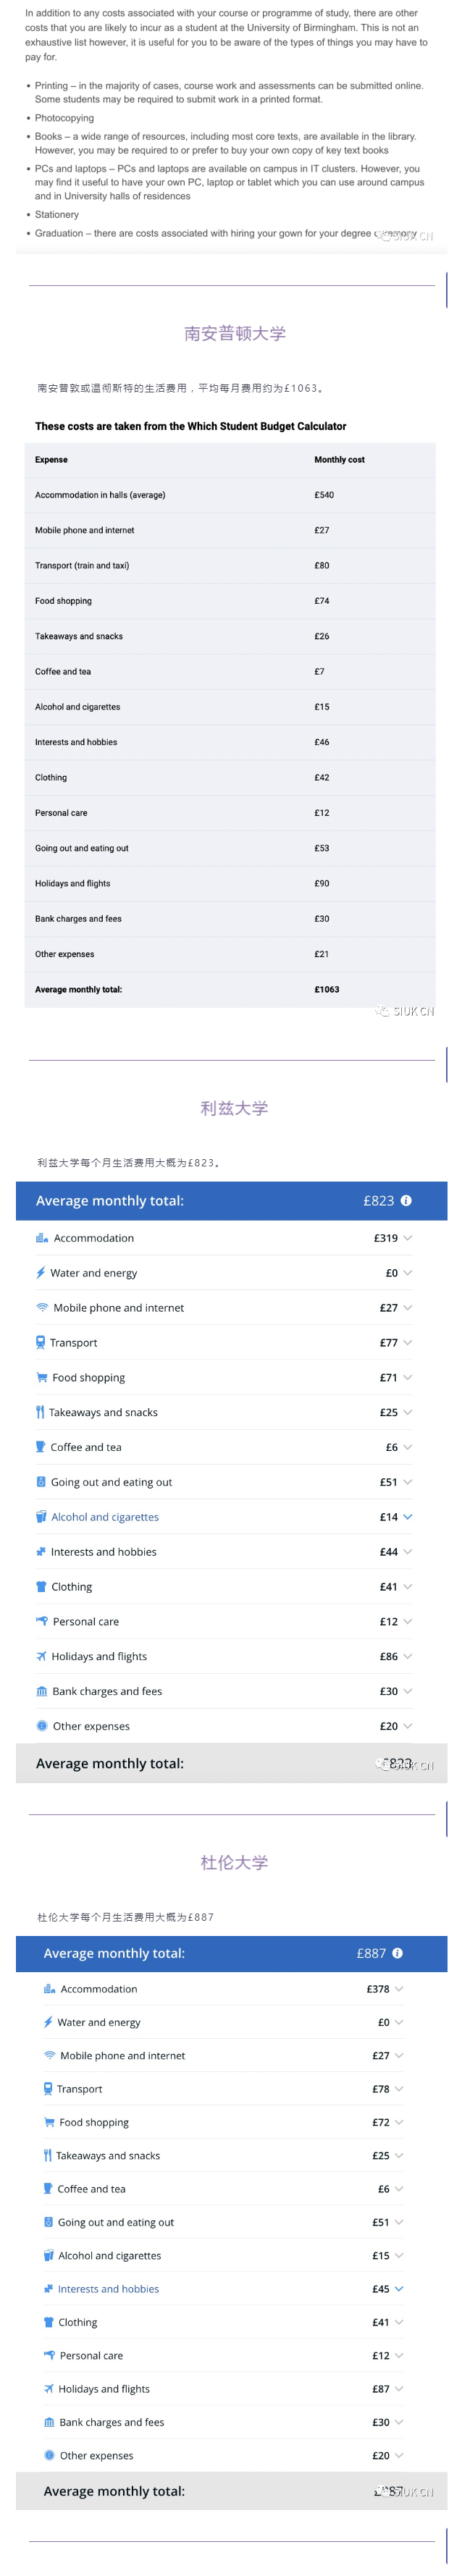
Task: Click the lightning icon for Leeds Water and energy
Action: (41, 1273)
